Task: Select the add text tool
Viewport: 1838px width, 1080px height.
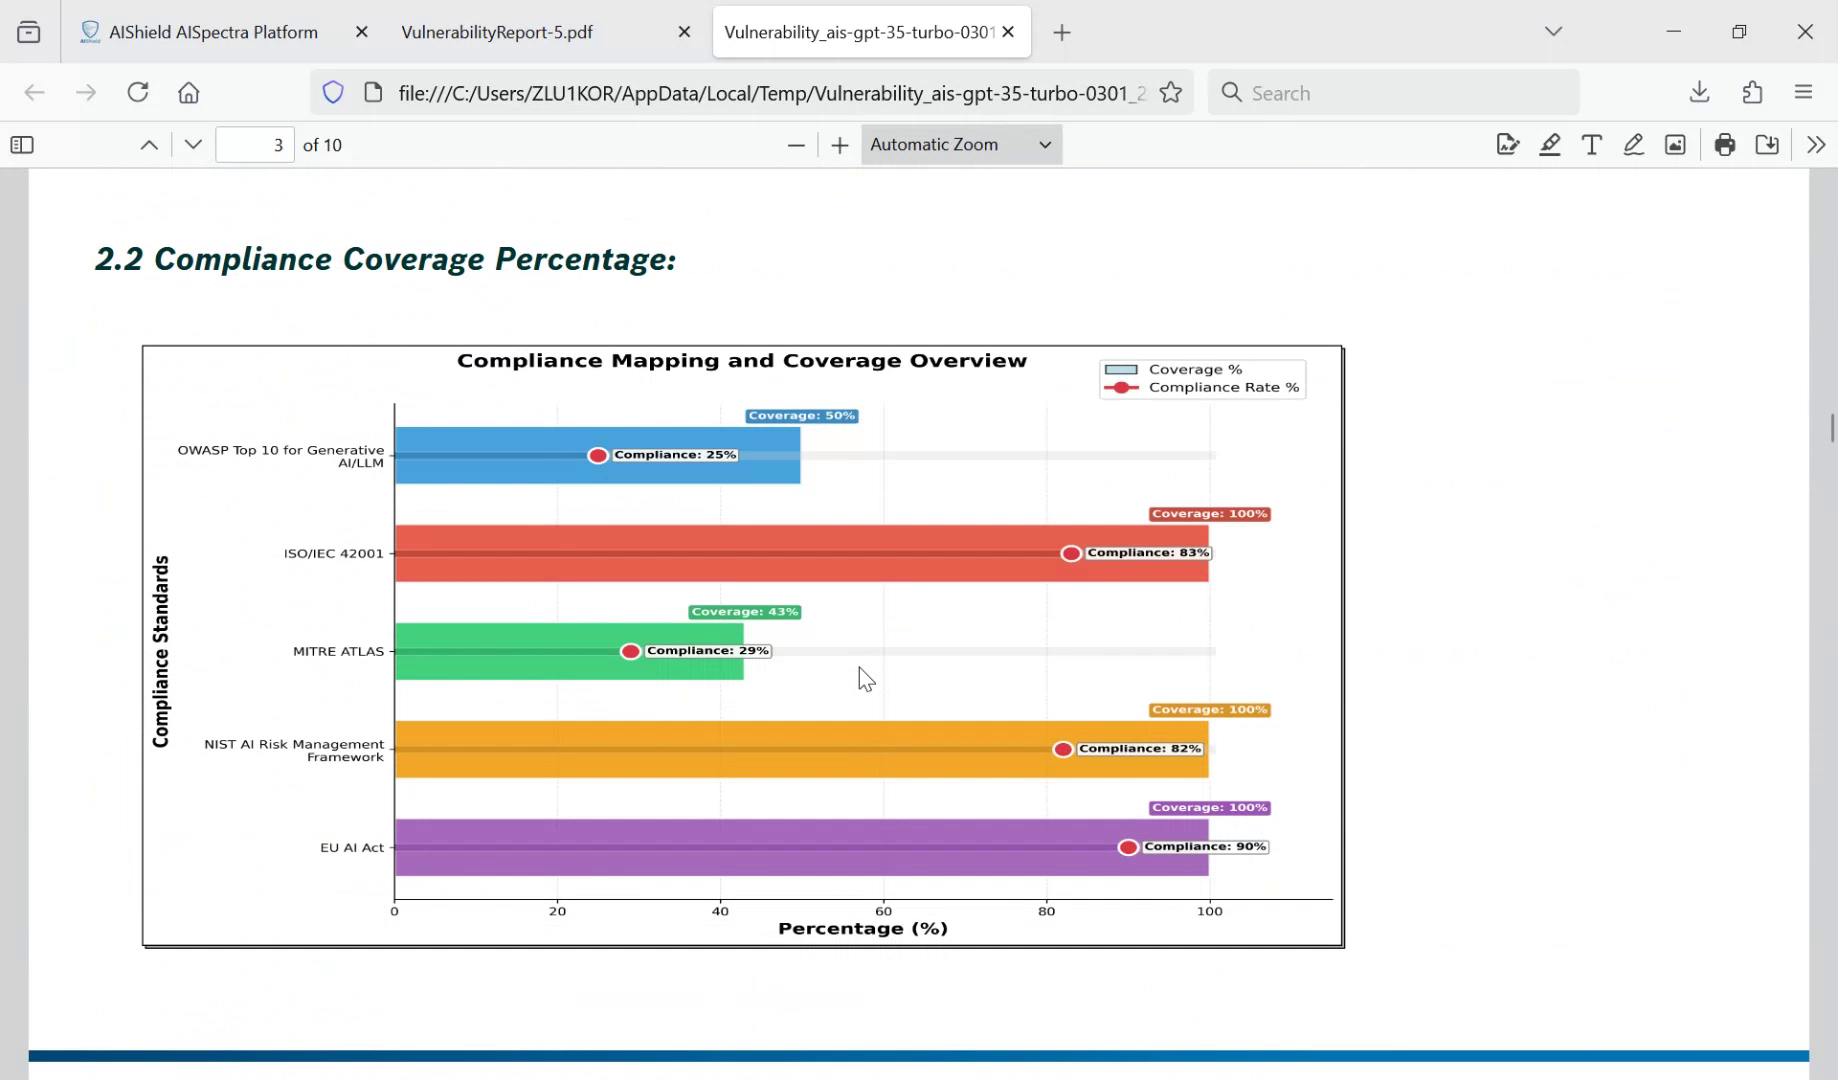Action: point(1591,145)
